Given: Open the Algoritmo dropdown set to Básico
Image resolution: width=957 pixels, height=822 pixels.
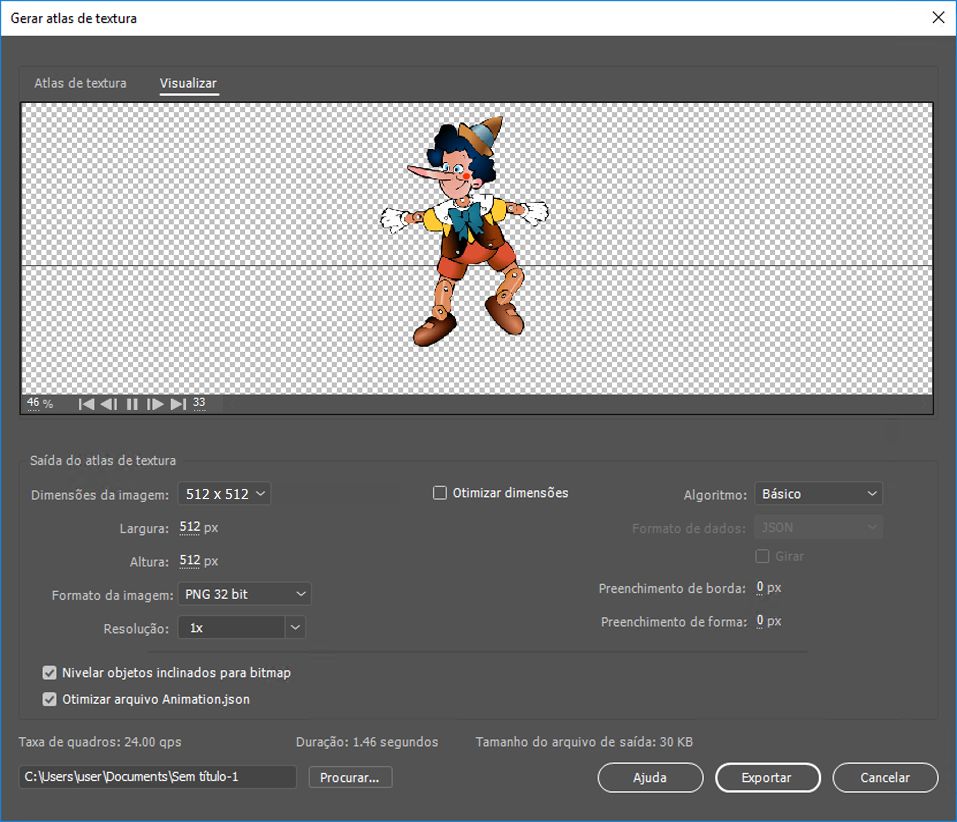Looking at the screenshot, I should click(818, 494).
